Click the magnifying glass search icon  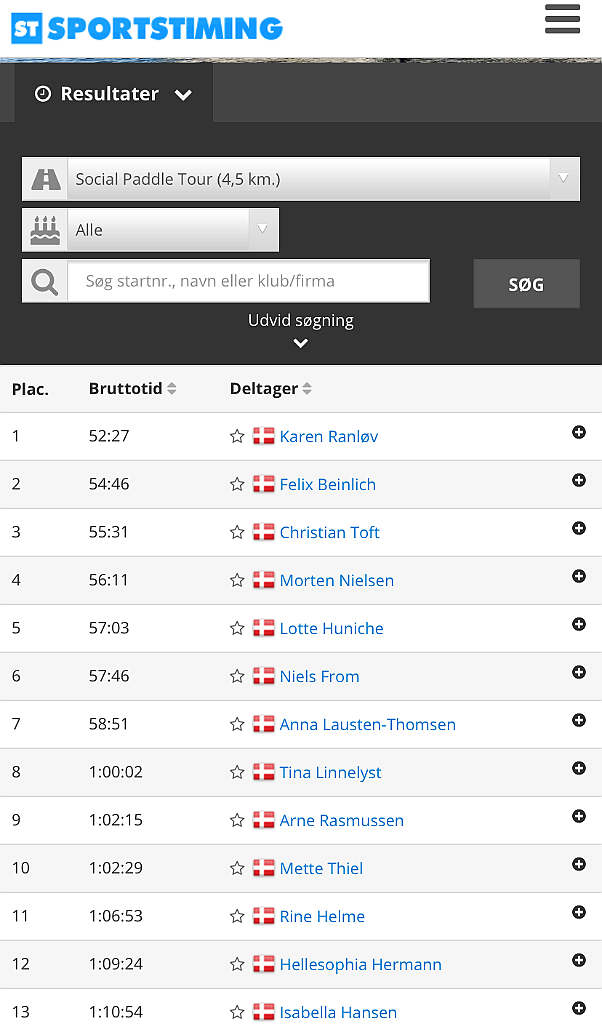tap(44, 281)
